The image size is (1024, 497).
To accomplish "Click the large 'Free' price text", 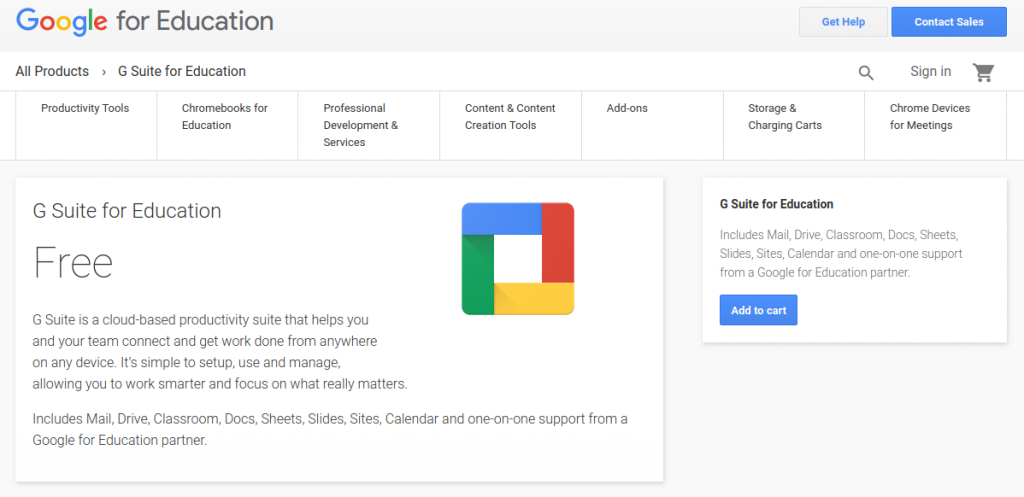I will (x=73, y=263).
